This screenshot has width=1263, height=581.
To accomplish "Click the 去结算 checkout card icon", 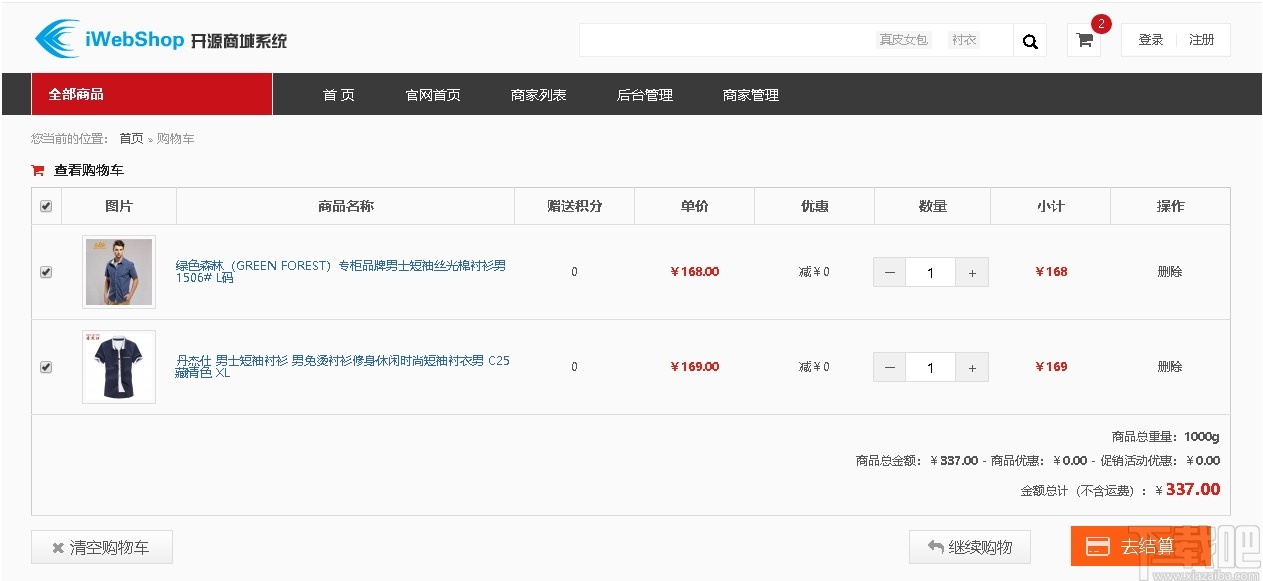I will coord(1097,547).
